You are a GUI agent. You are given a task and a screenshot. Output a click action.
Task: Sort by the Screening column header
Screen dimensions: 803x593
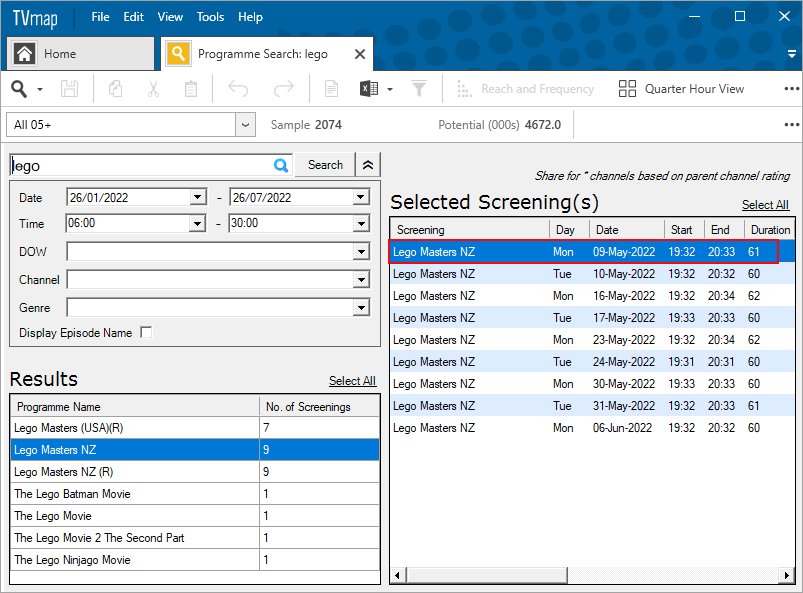tap(470, 230)
